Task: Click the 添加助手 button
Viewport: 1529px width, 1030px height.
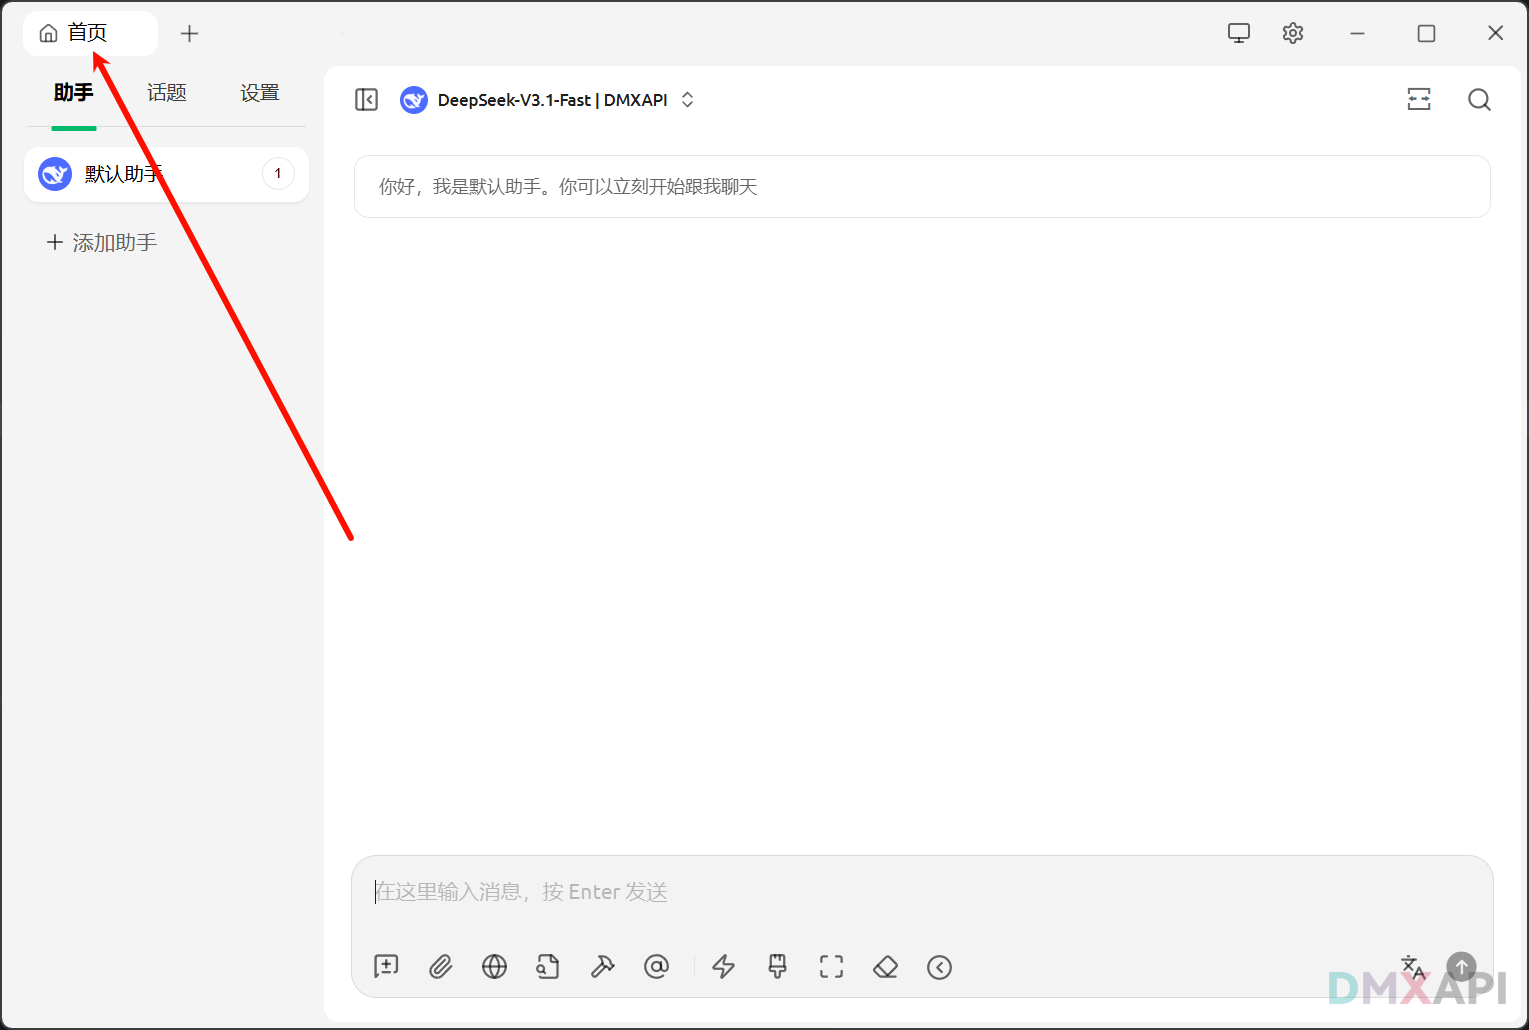Action: pos(102,242)
